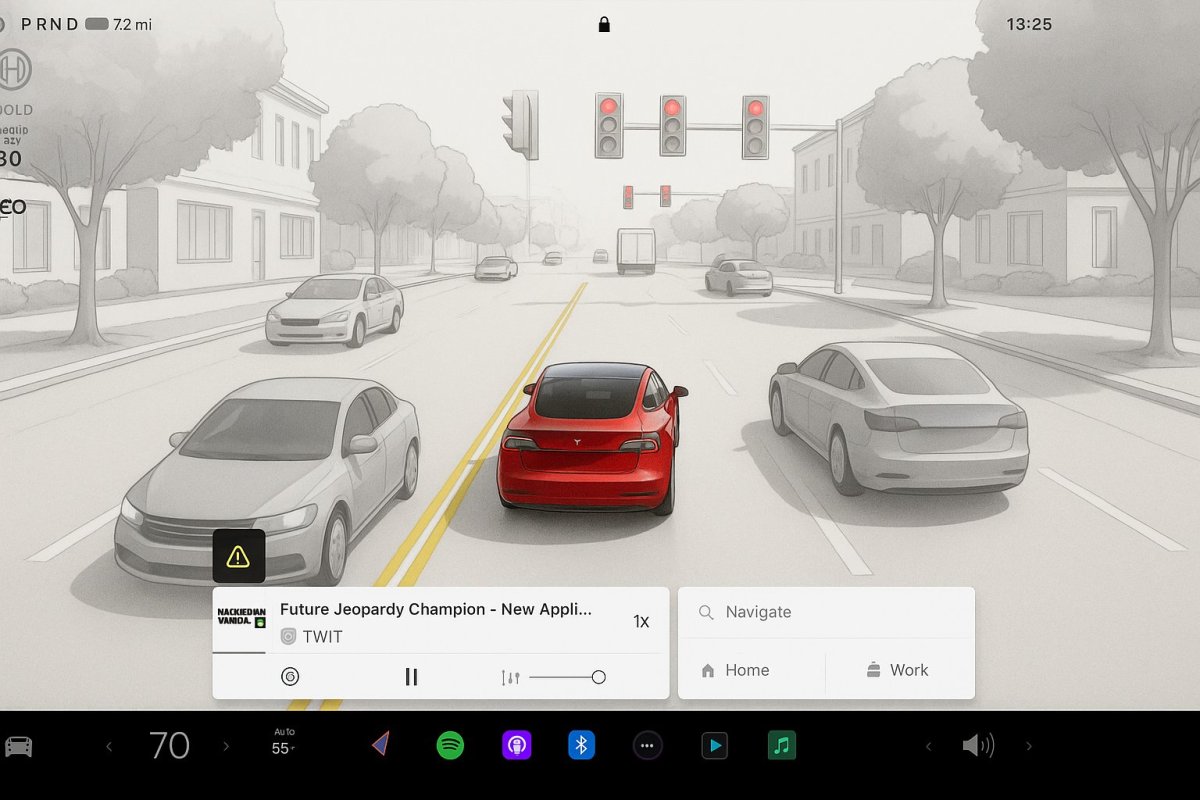Open Bluetooth settings
1200x800 pixels.
[581, 745]
